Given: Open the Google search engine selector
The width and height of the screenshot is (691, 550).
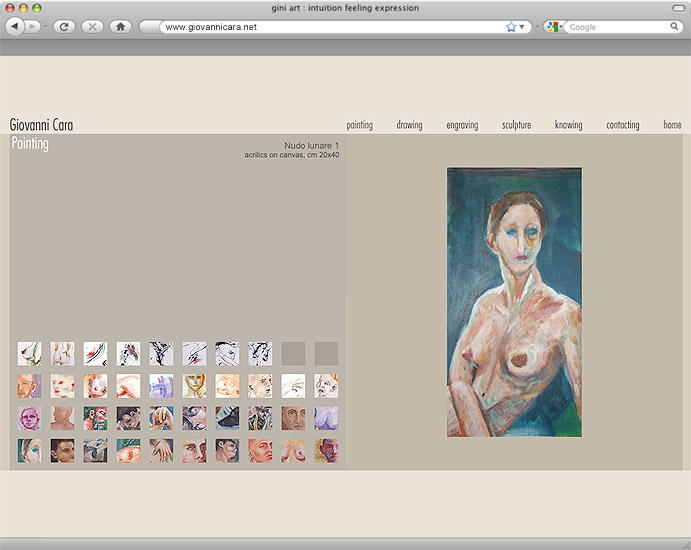Looking at the screenshot, I should (553, 27).
